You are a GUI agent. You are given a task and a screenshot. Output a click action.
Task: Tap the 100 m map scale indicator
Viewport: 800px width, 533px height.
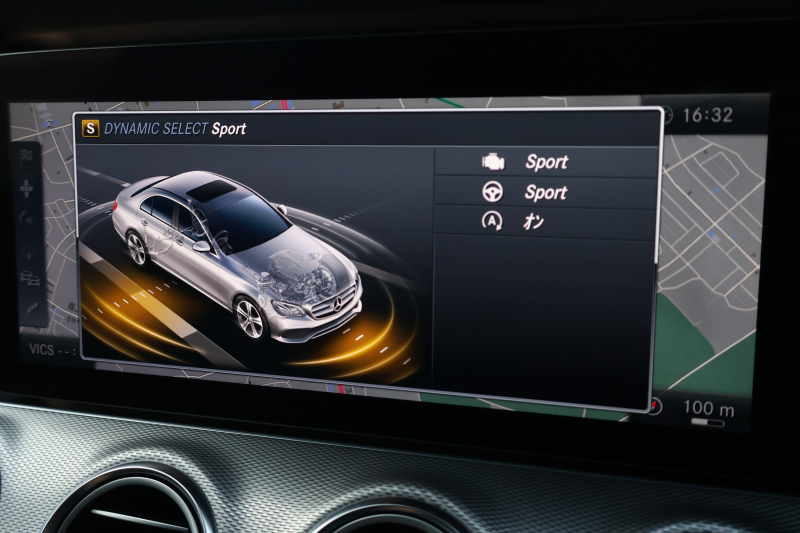click(x=708, y=409)
